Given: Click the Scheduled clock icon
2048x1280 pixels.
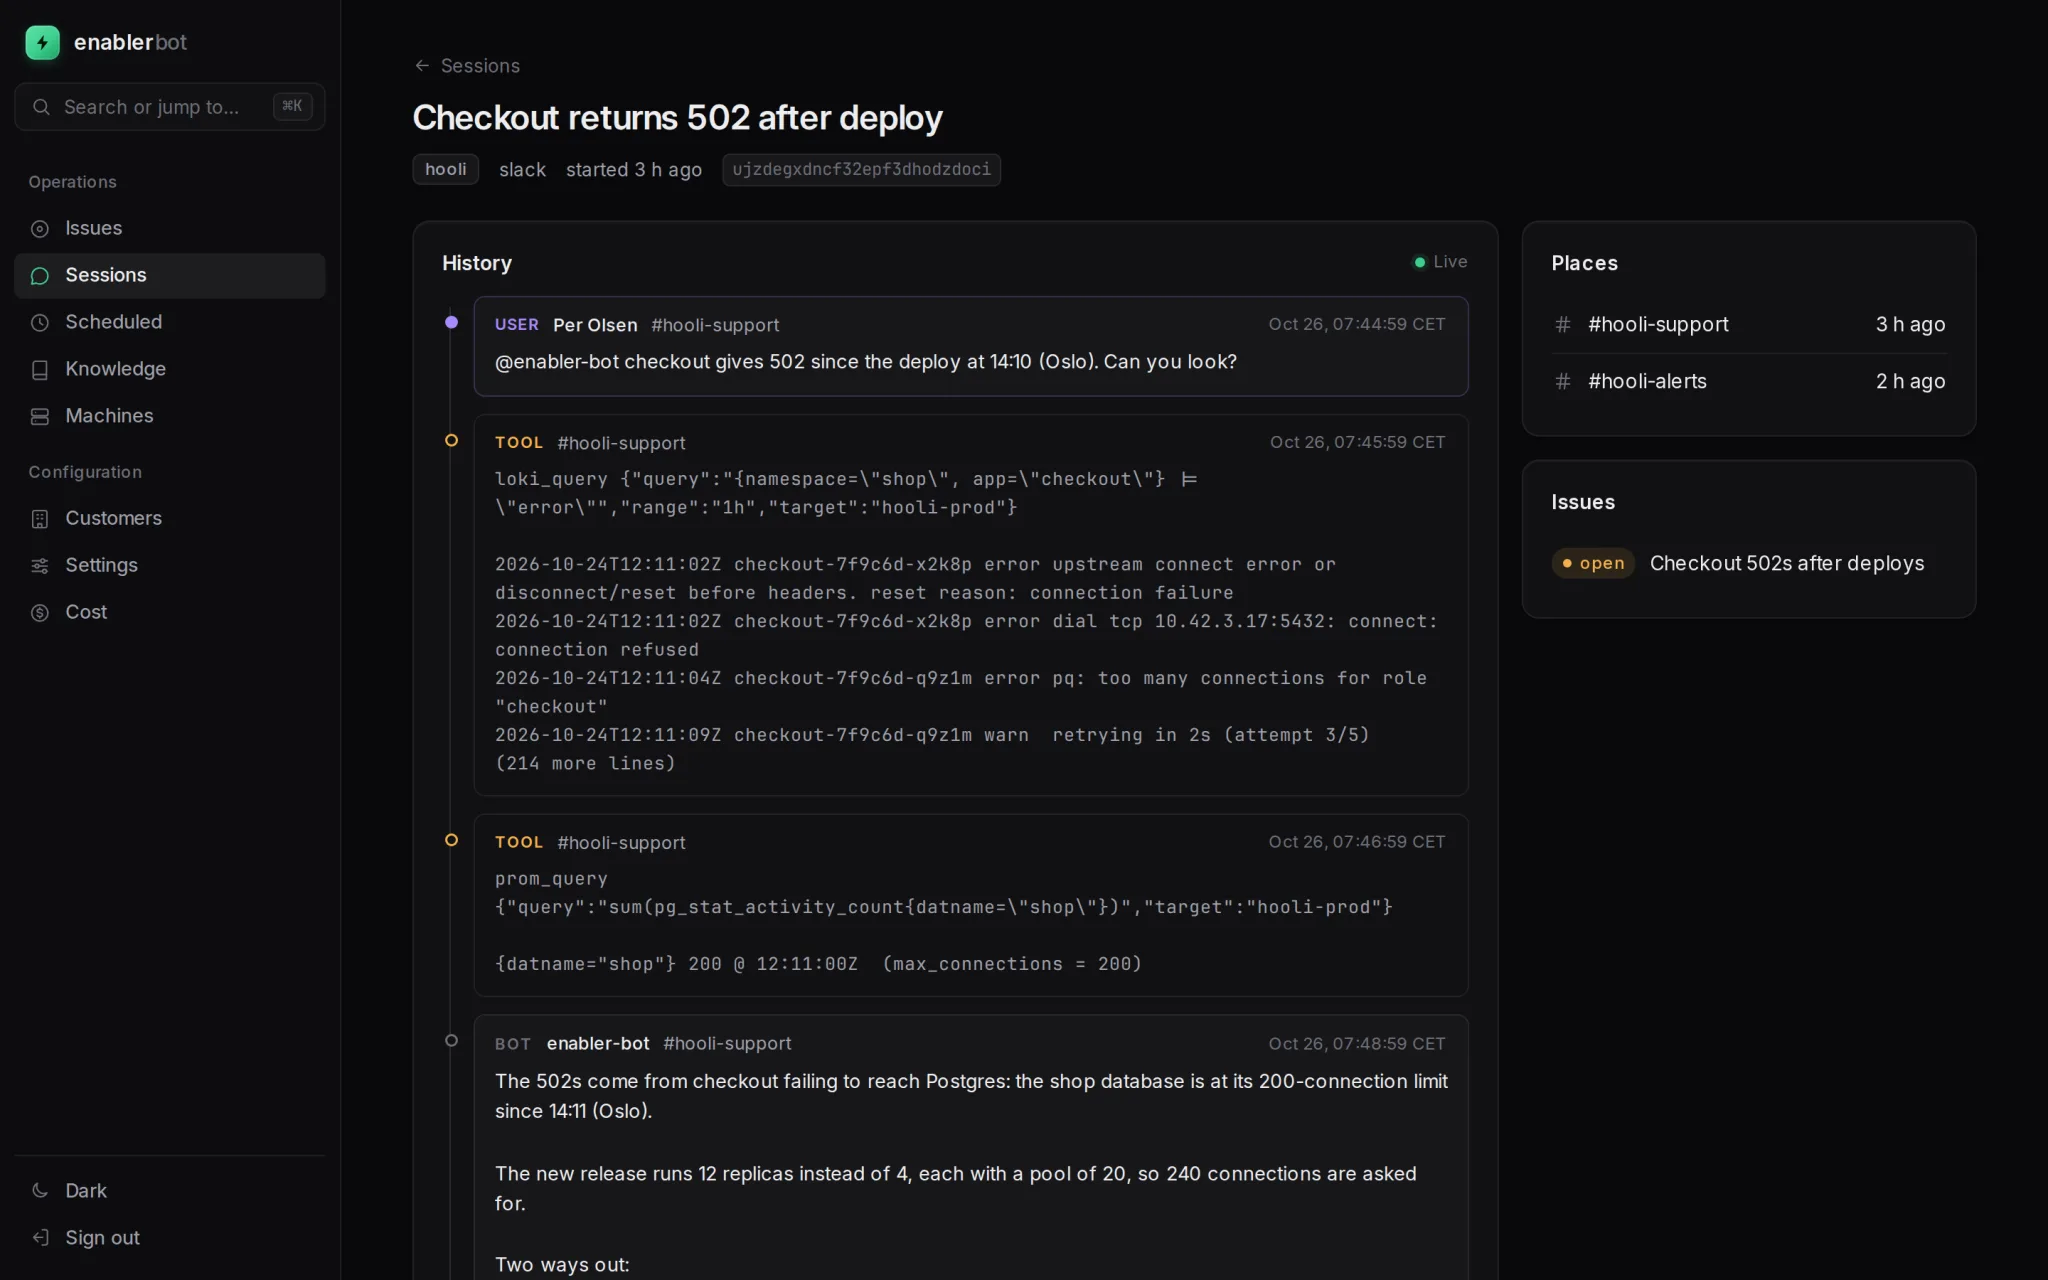Looking at the screenshot, I should (x=40, y=323).
